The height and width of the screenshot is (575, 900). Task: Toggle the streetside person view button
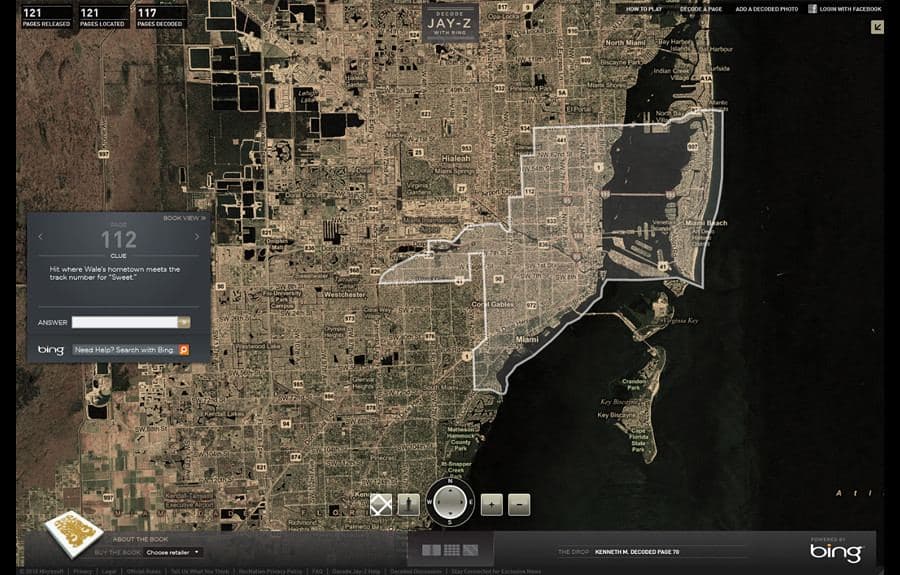pyautogui.click(x=409, y=504)
